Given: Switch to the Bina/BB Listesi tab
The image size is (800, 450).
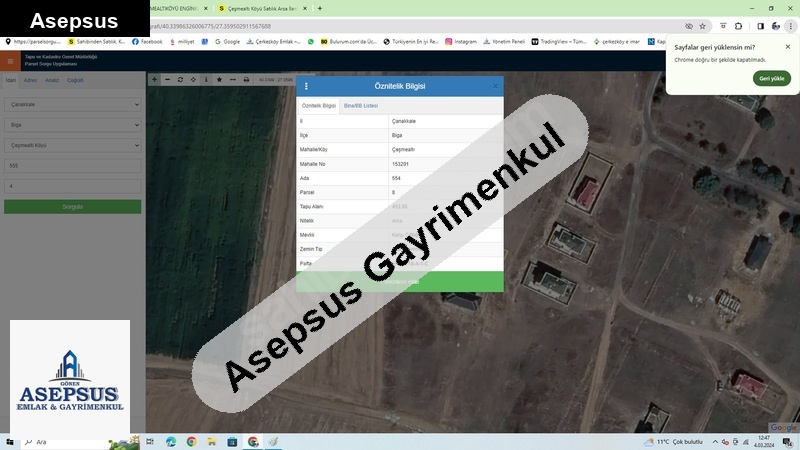Looking at the screenshot, I should coord(361,105).
